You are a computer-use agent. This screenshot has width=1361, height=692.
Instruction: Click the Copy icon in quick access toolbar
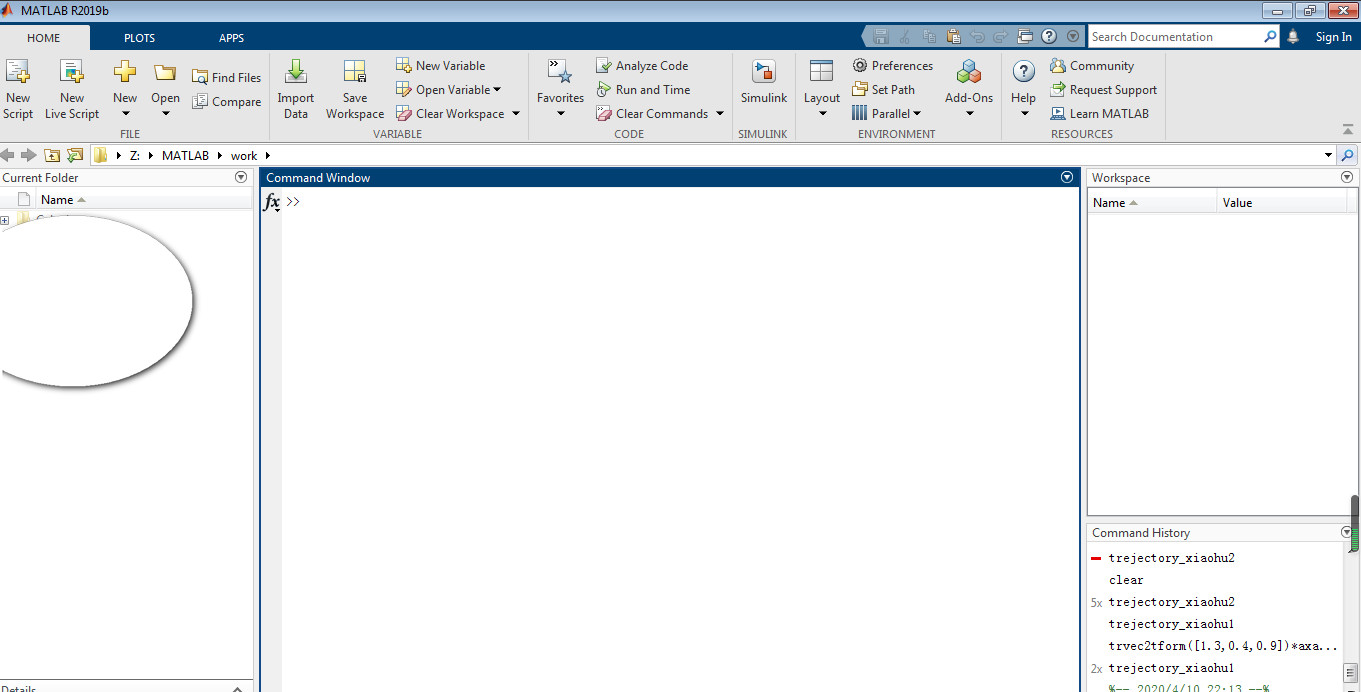click(x=929, y=36)
